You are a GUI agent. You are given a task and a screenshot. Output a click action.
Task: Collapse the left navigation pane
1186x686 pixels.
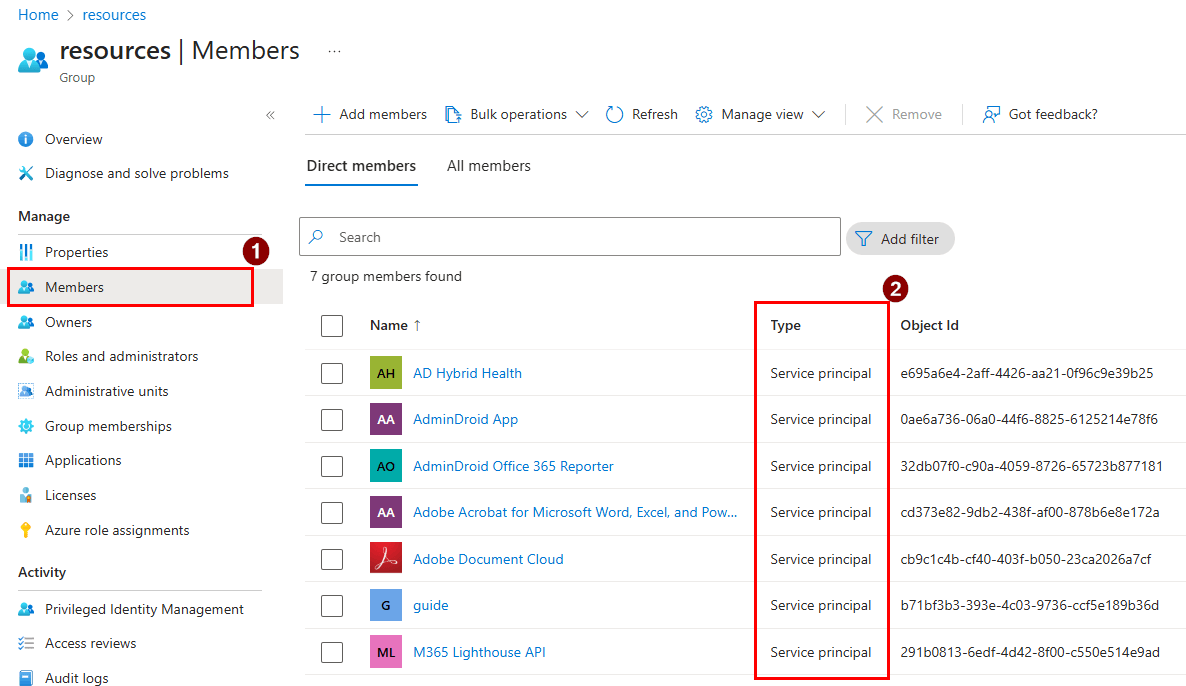(x=270, y=115)
